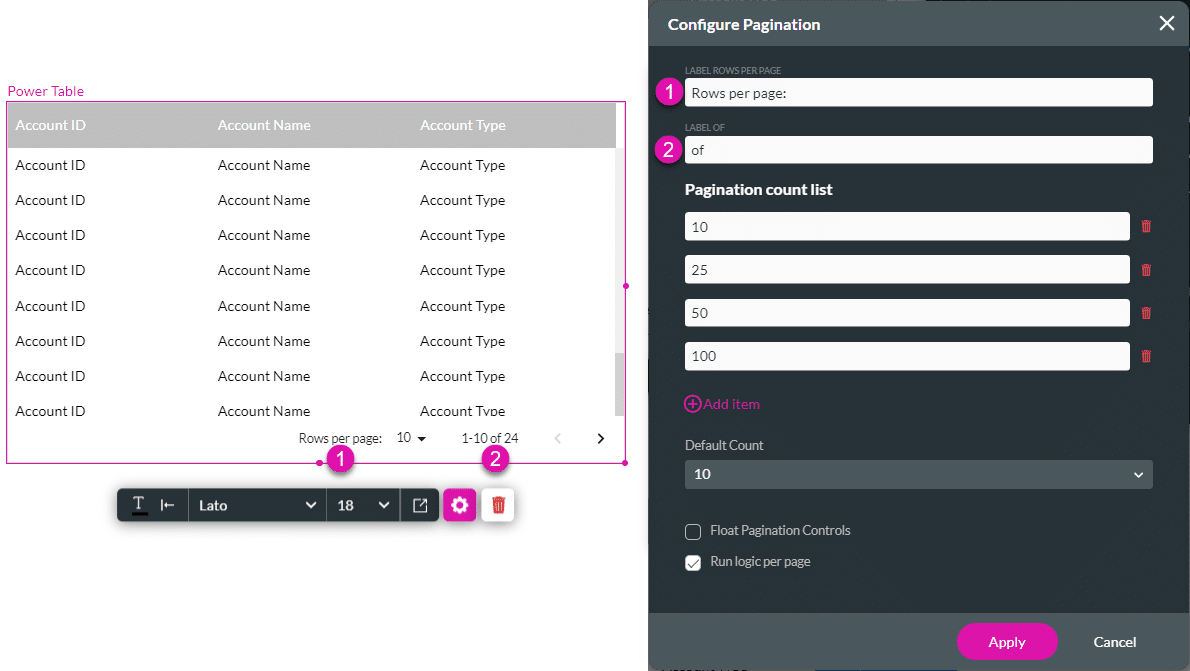Open the Default Count dropdown
This screenshot has height=671, width=1190.
click(918, 474)
